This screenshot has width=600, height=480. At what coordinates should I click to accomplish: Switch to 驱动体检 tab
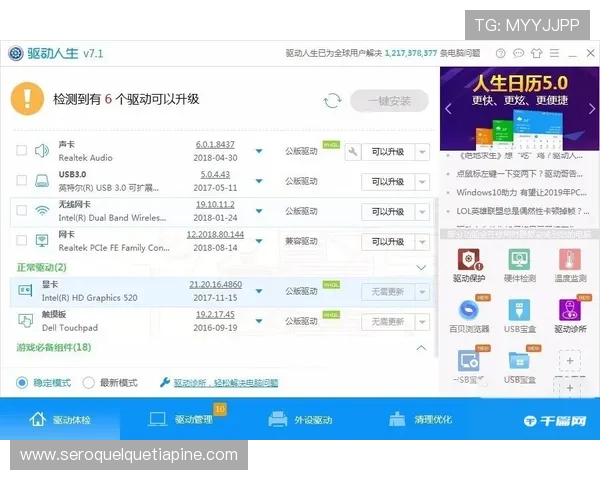[60, 419]
